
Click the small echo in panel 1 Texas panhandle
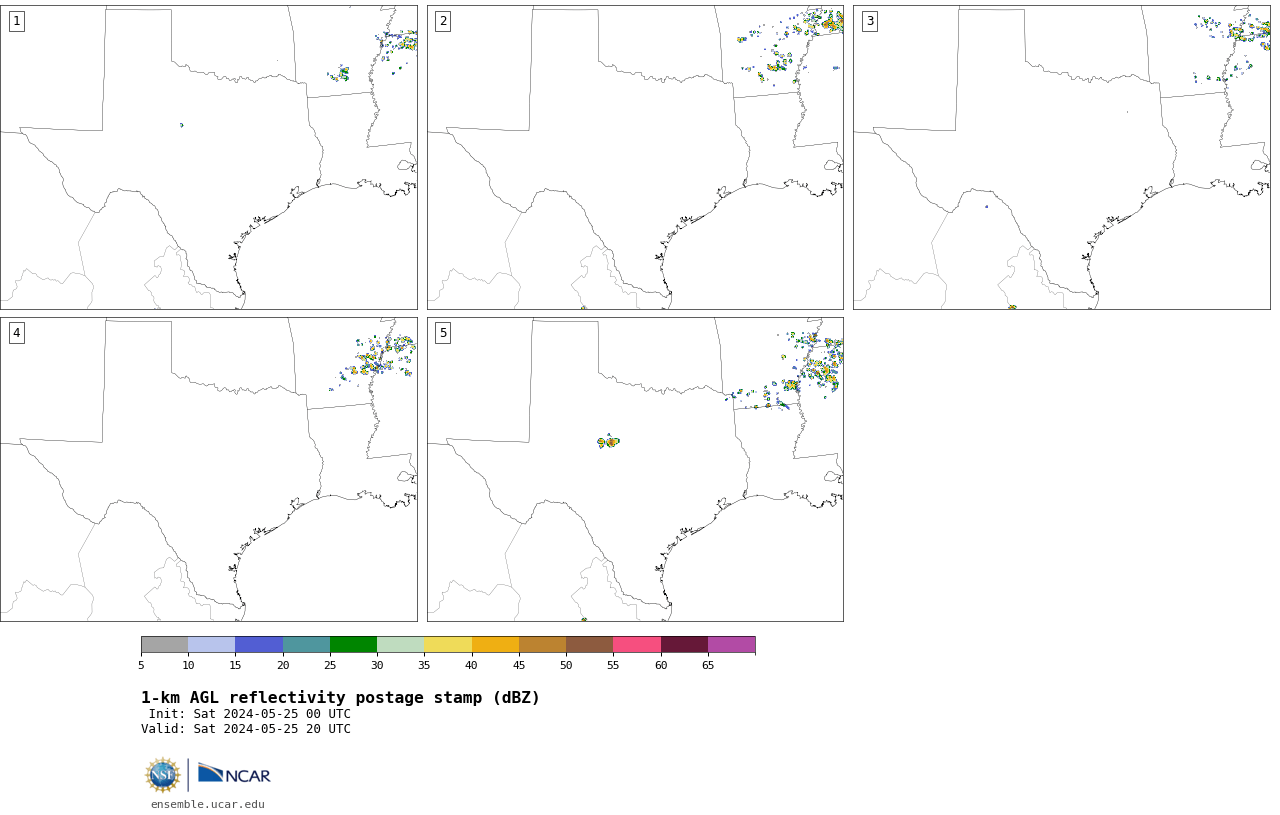[182, 125]
